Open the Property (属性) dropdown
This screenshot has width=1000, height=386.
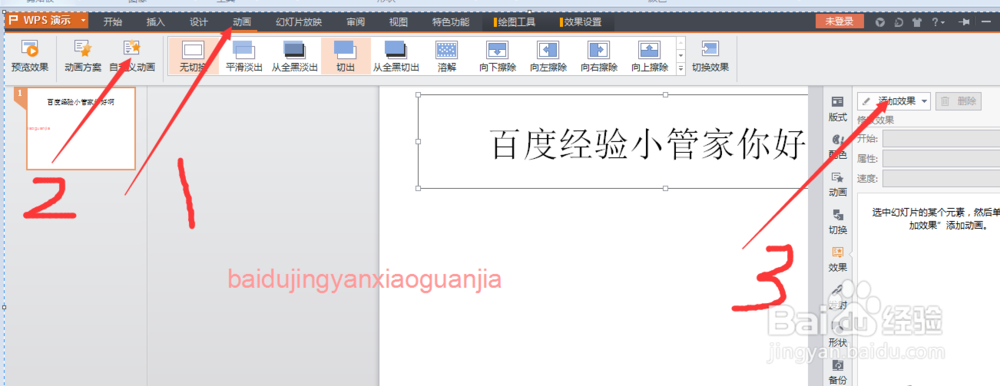click(941, 158)
